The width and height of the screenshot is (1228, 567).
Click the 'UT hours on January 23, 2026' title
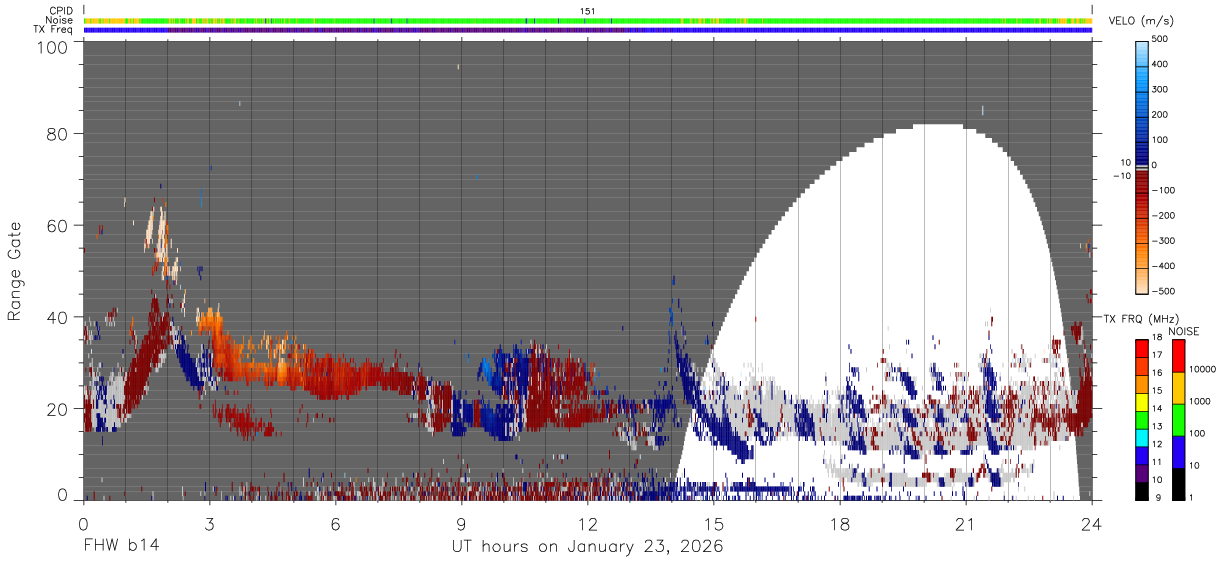pos(588,546)
